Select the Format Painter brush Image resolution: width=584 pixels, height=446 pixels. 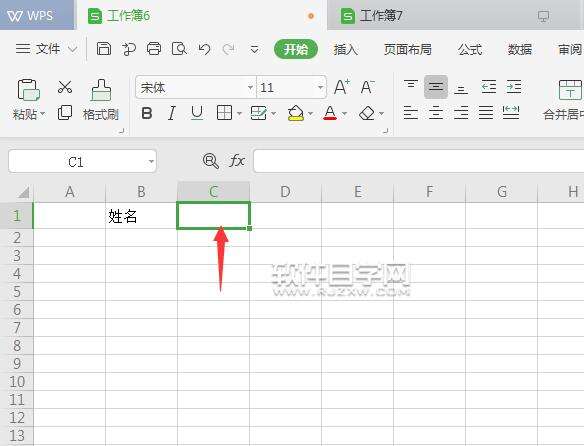click(x=101, y=90)
